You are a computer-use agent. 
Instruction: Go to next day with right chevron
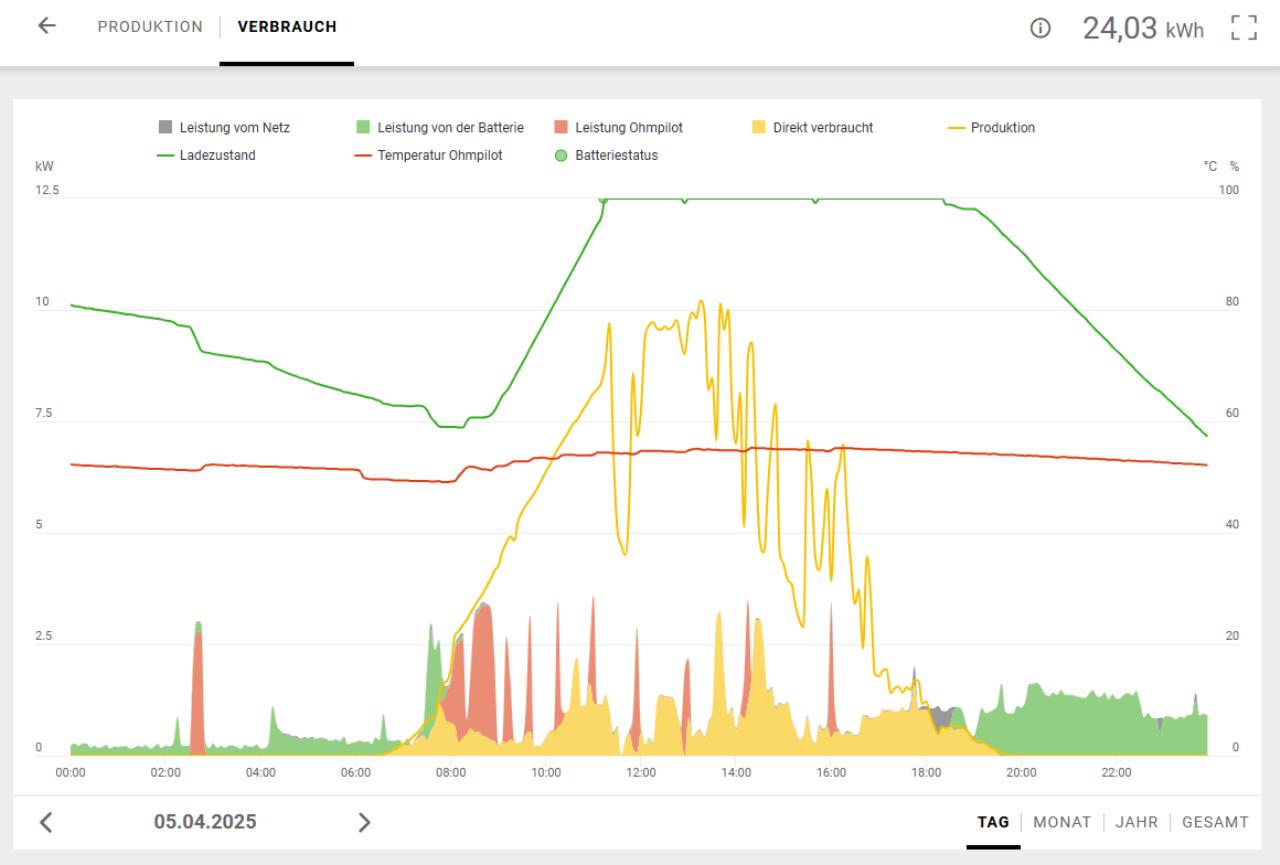364,822
